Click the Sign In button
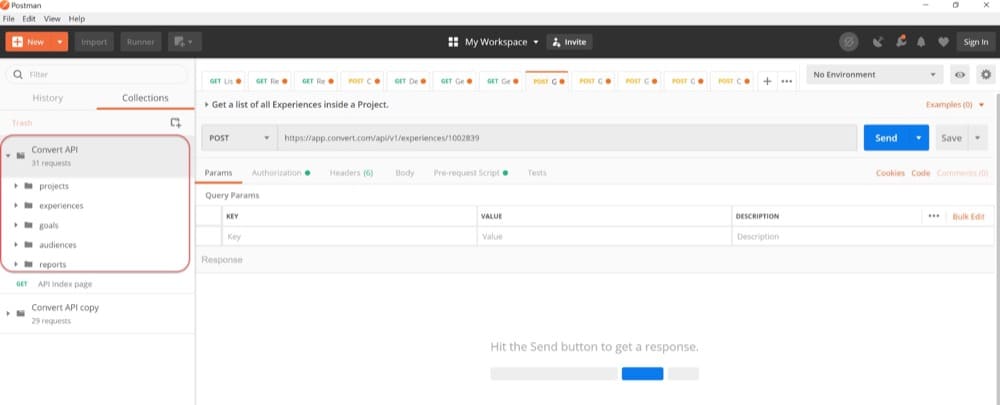This screenshot has height=405, width=1000. [x=976, y=42]
